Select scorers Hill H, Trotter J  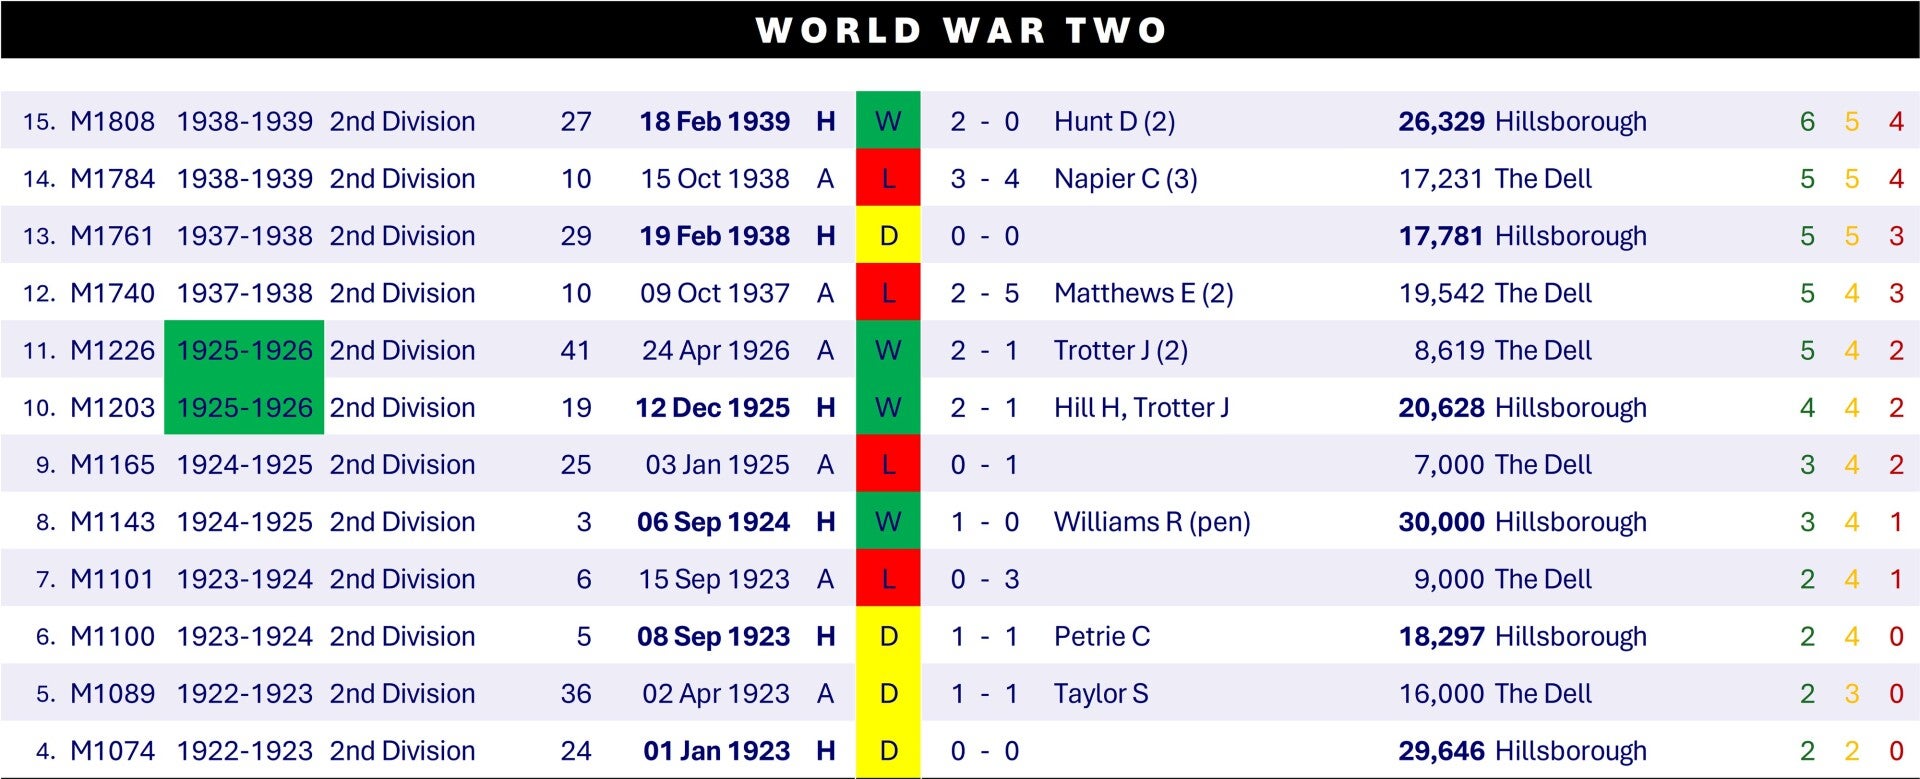[x=1141, y=408]
